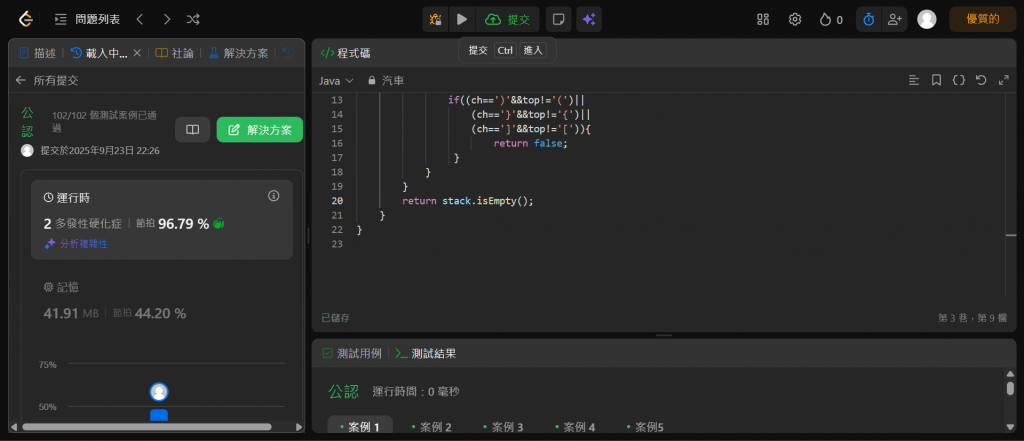Toggle the timer stopwatch icon

[x=869, y=20]
